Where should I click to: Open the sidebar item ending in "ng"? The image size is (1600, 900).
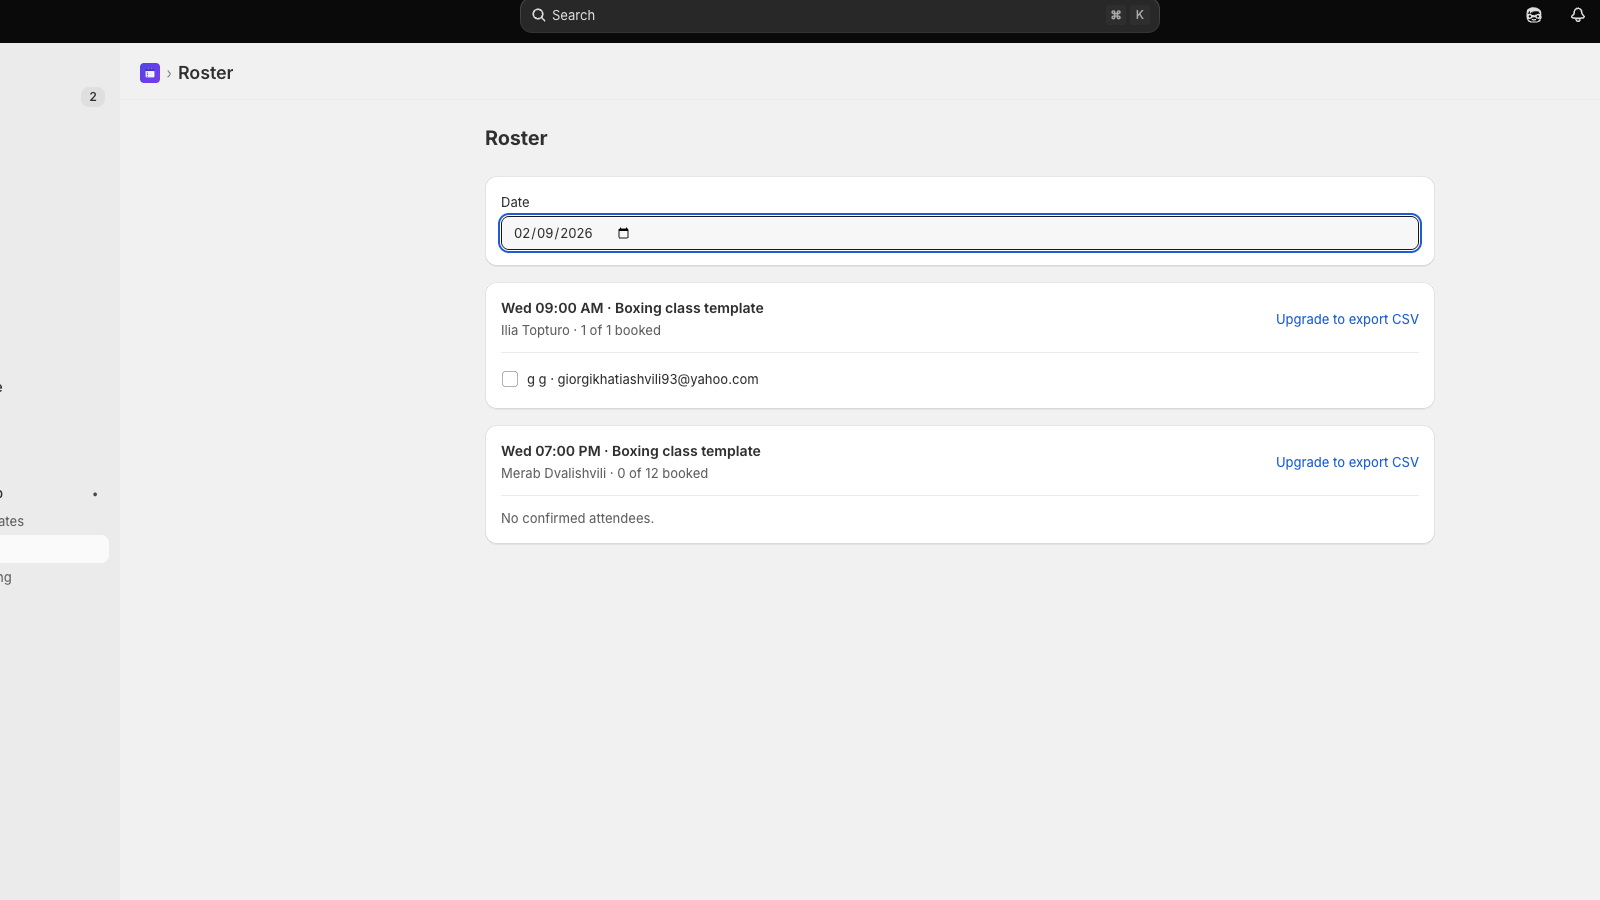point(6,577)
